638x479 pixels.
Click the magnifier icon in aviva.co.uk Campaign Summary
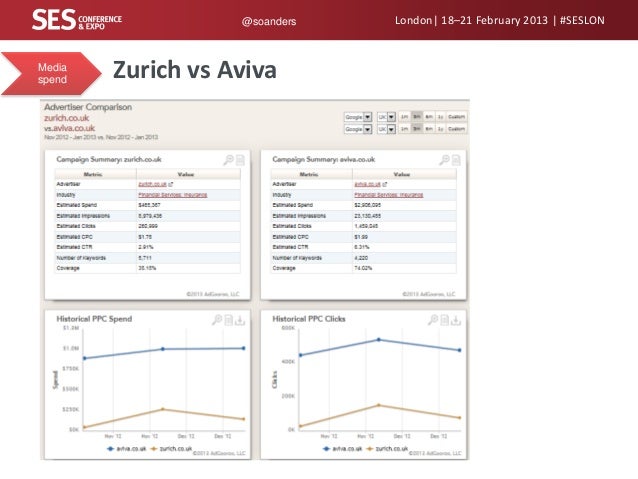pyautogui.click(x=444, y=160)
